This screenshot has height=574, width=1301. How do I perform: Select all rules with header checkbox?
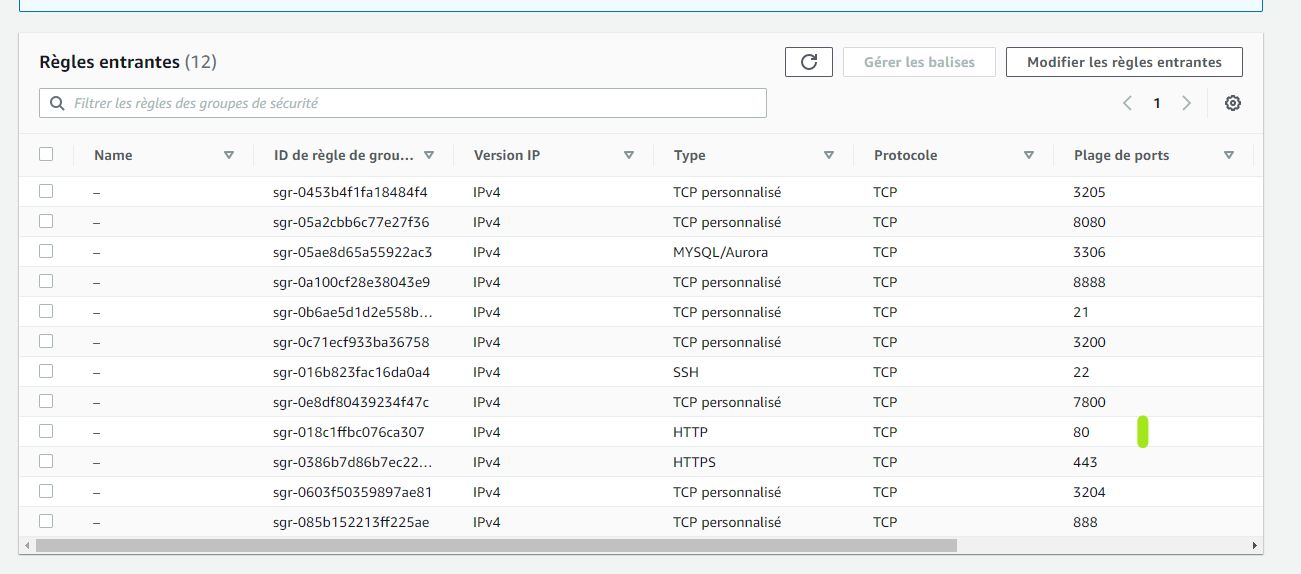pos(46,154)
